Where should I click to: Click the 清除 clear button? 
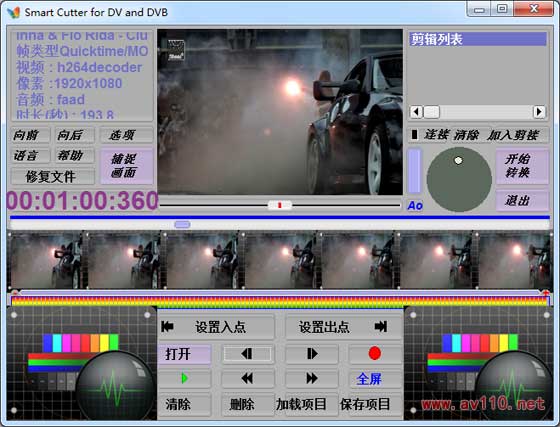184,404
